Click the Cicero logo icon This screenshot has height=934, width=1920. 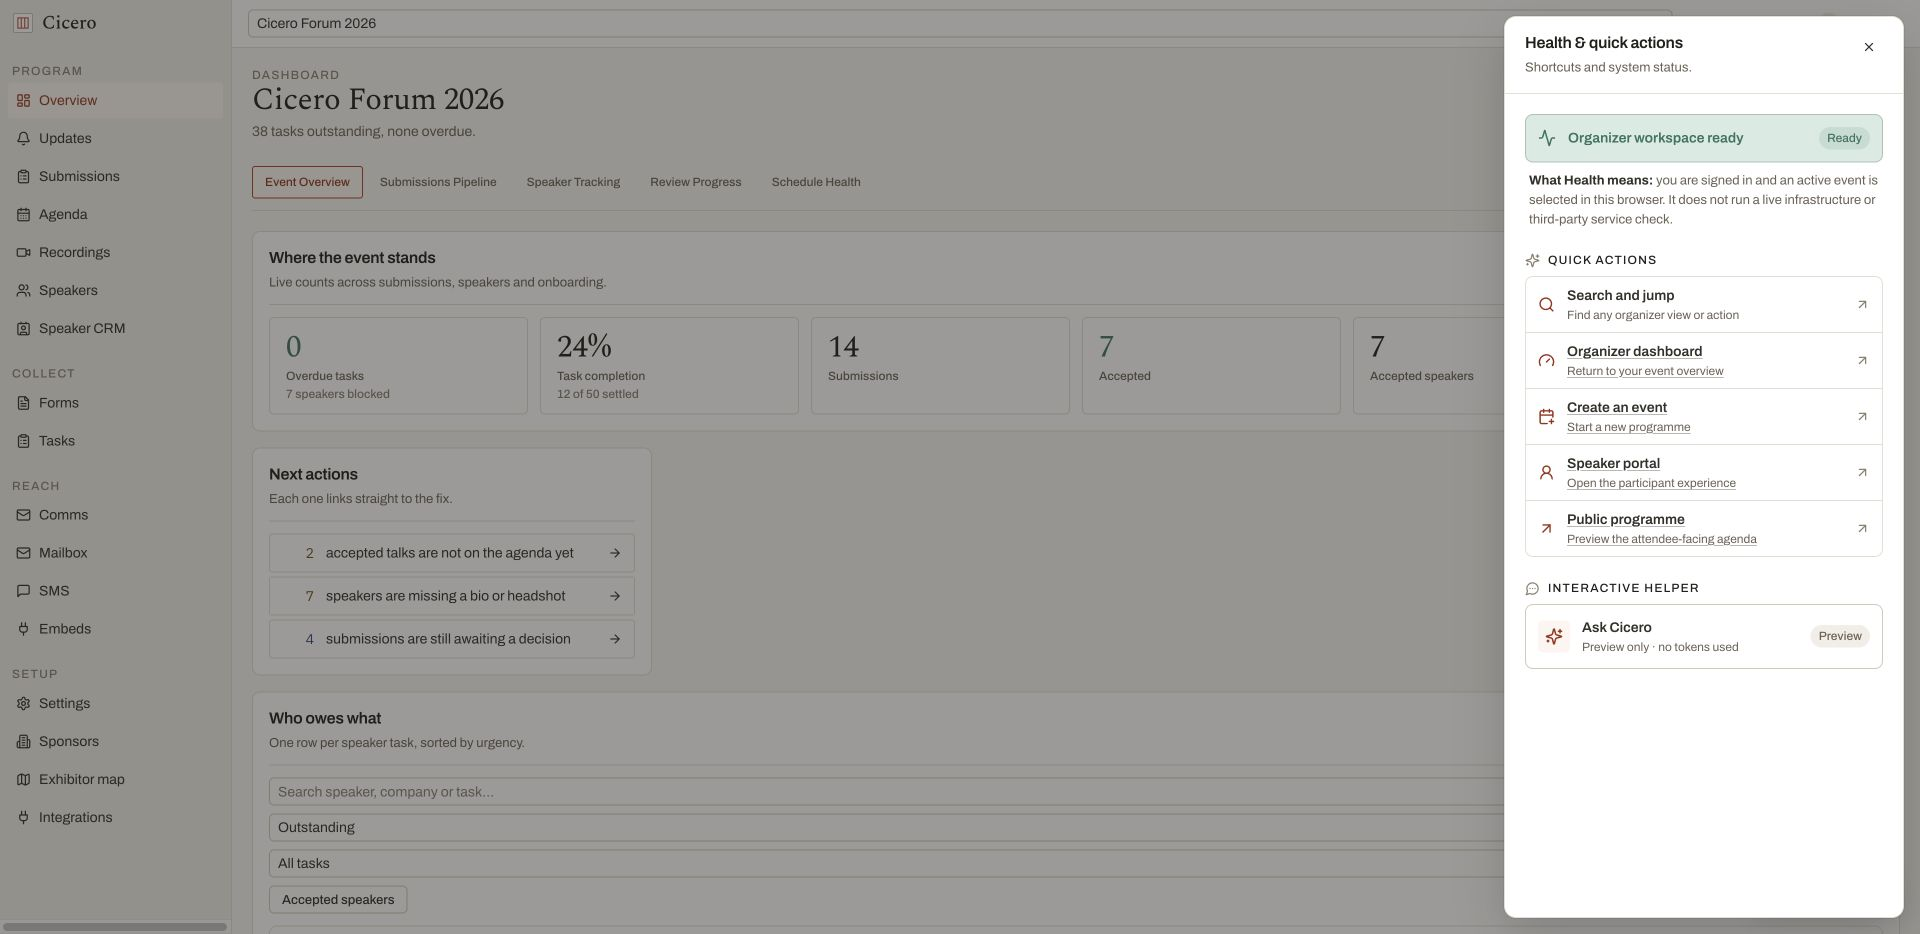(x=23, y=22)
